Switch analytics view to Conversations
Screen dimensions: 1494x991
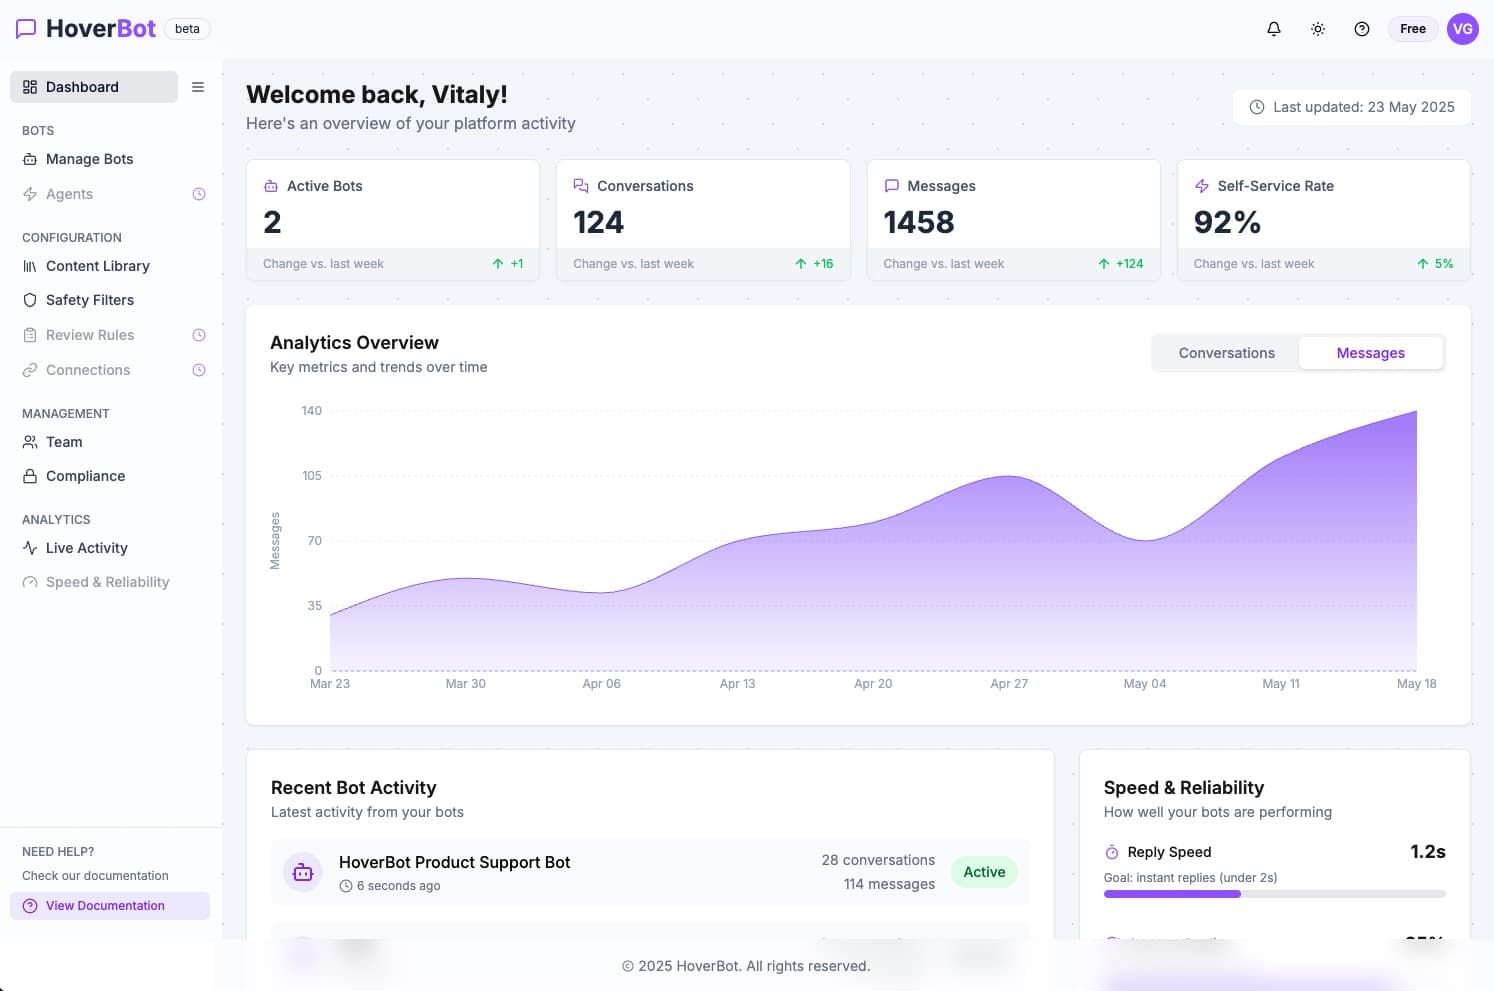coord(1226,352)
